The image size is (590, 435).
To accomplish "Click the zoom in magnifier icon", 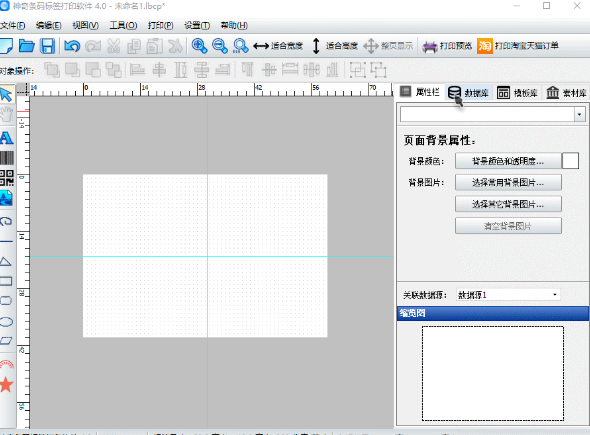I will 199,46.
